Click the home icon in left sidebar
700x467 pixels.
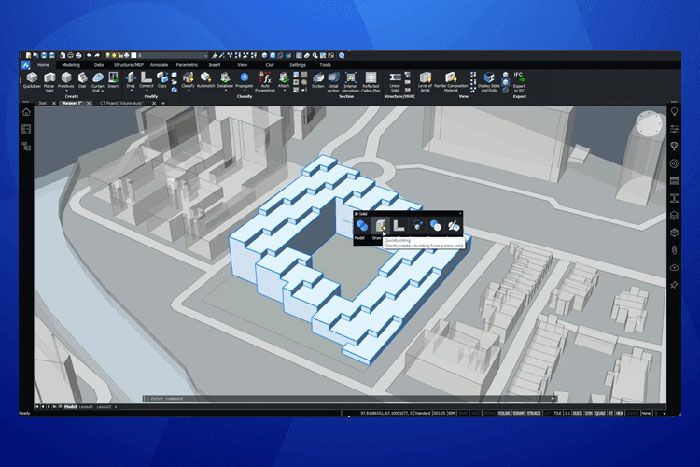click(x=26, y=112)
